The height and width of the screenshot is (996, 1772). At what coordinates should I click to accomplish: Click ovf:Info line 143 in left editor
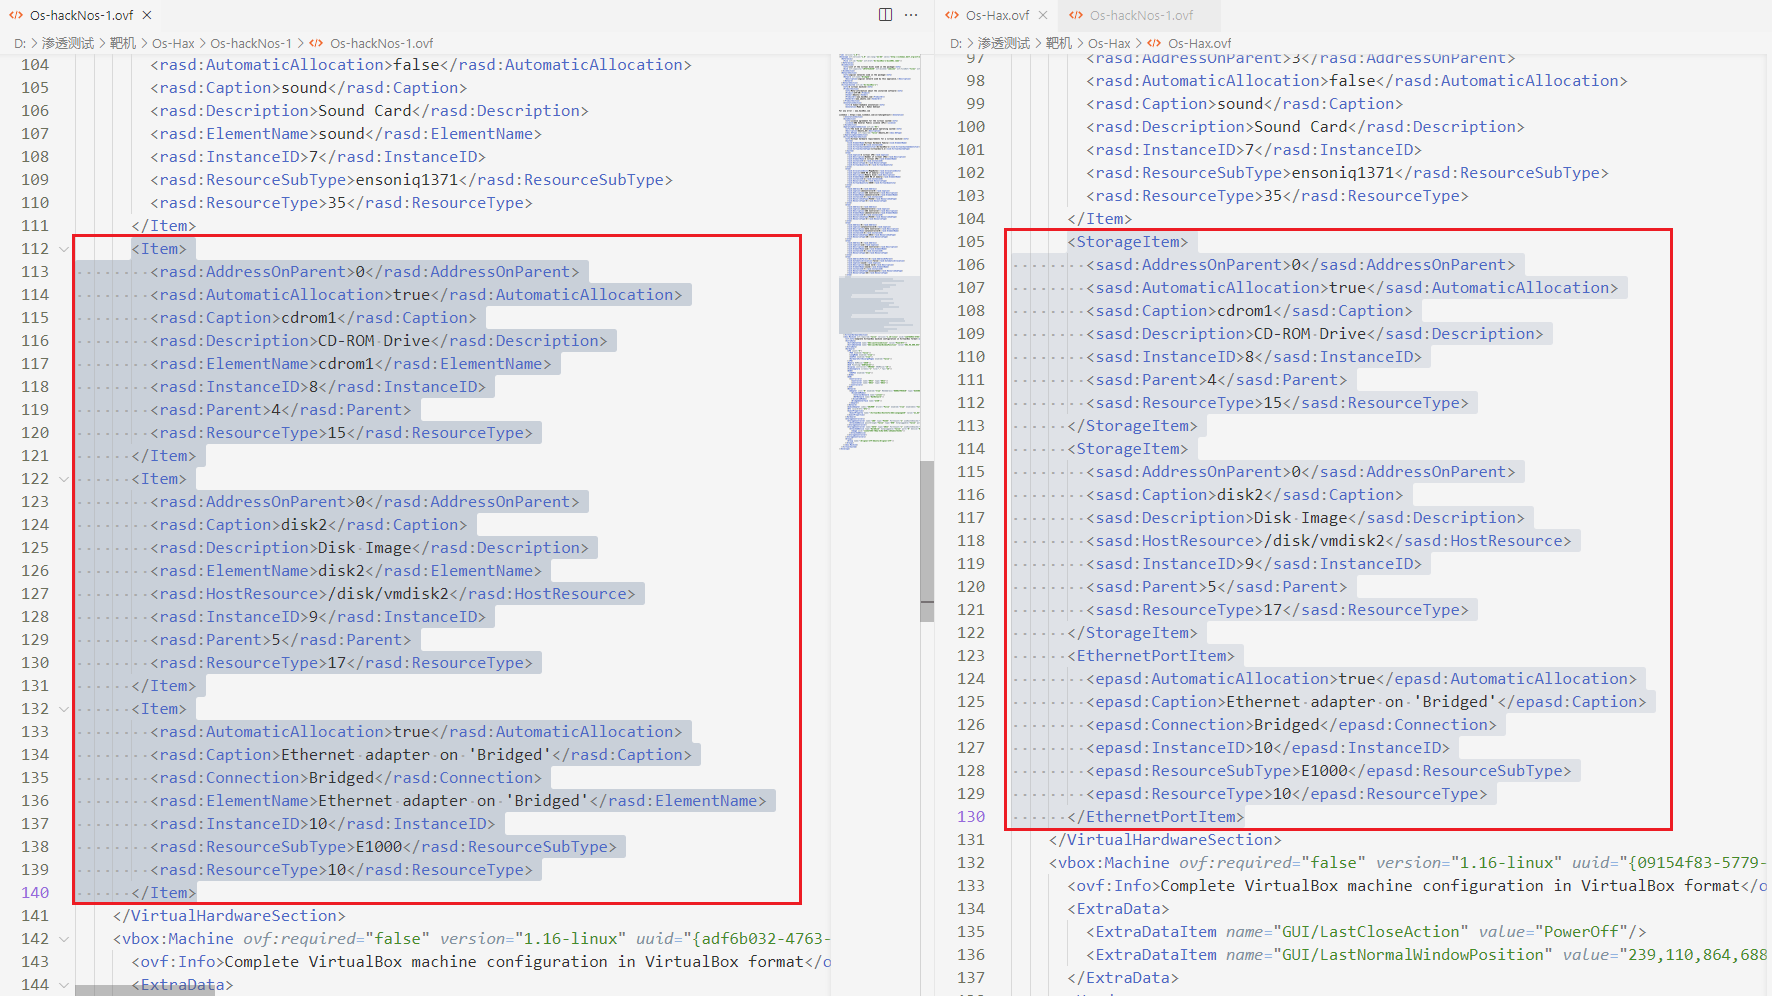pos(481,962)
